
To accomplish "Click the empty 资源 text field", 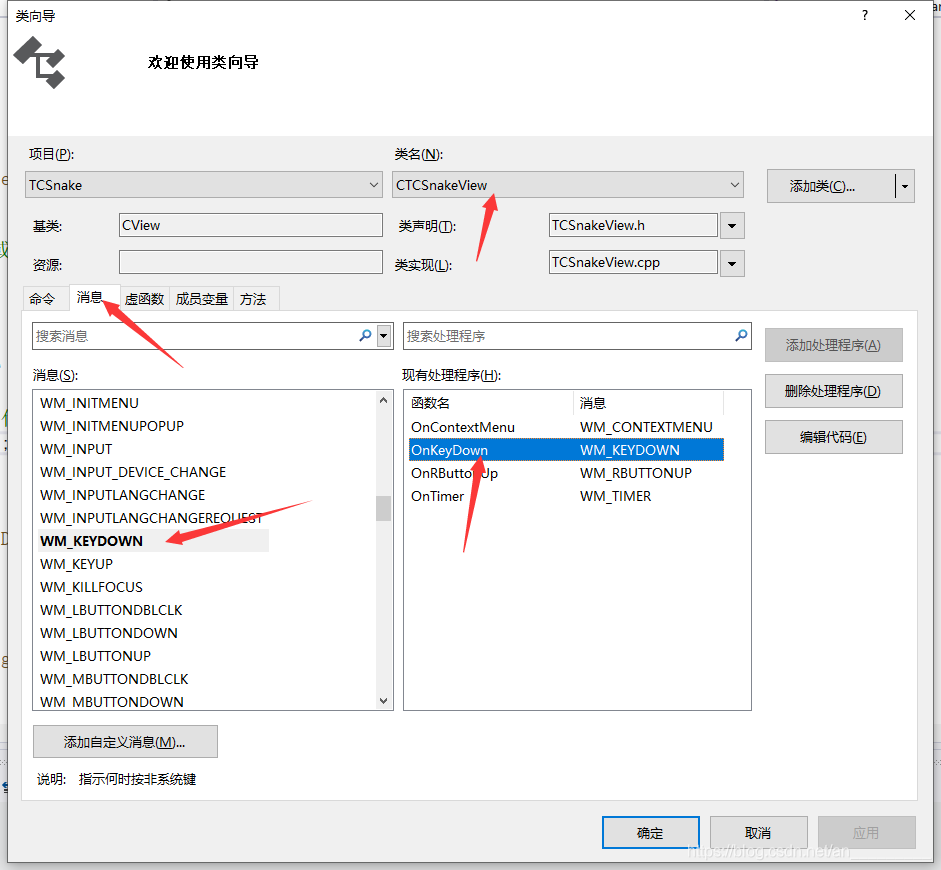I will click(251, 262).
